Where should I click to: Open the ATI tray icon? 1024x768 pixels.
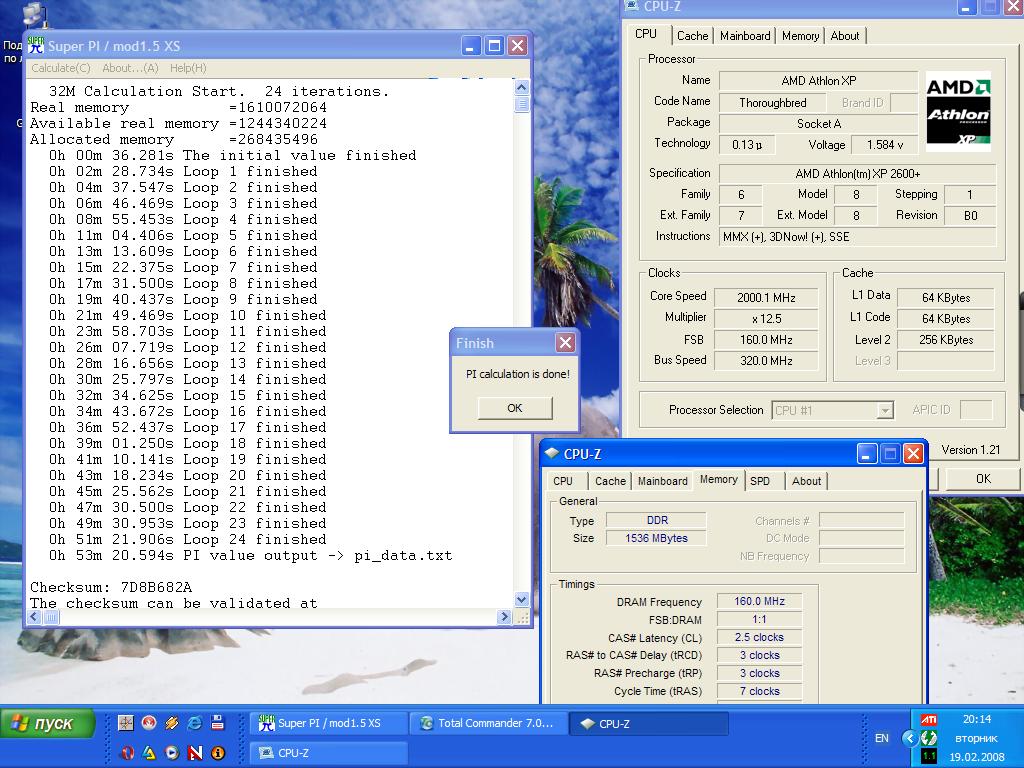(x=928, y=720)
